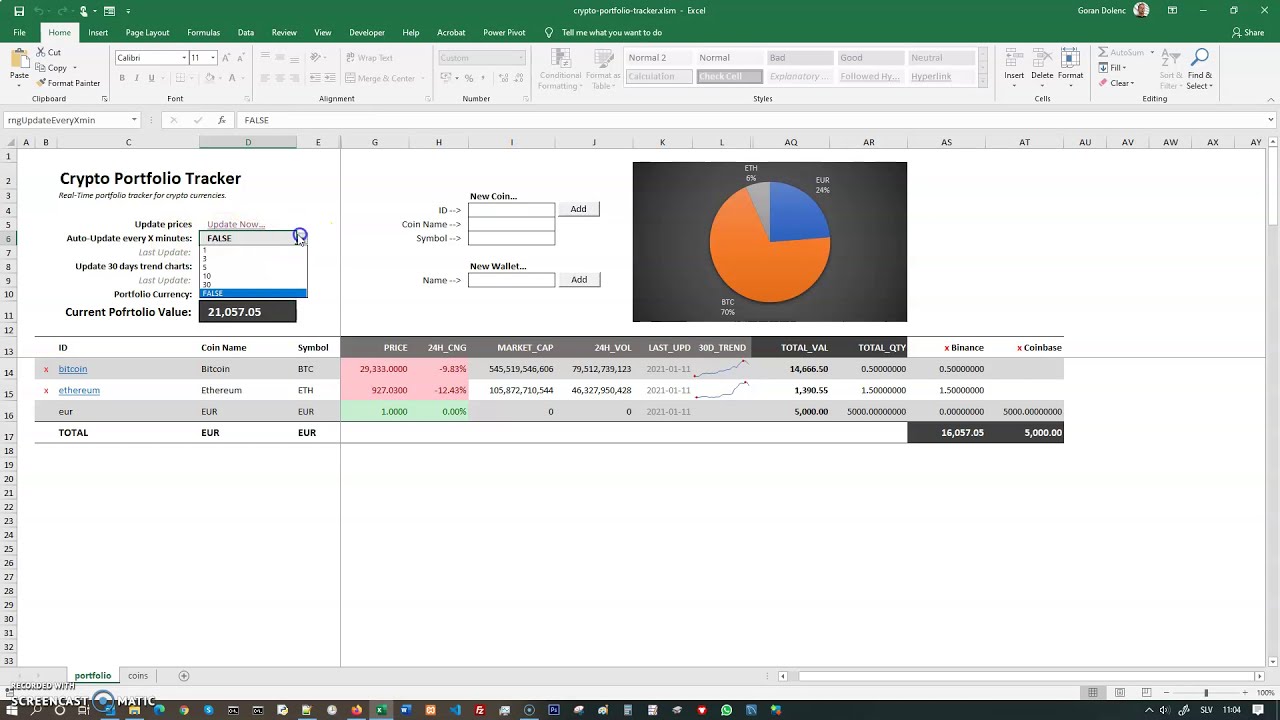Select 30 option in auto-update list
Viewport: 1280px width, 720px height.
point(253,284)
